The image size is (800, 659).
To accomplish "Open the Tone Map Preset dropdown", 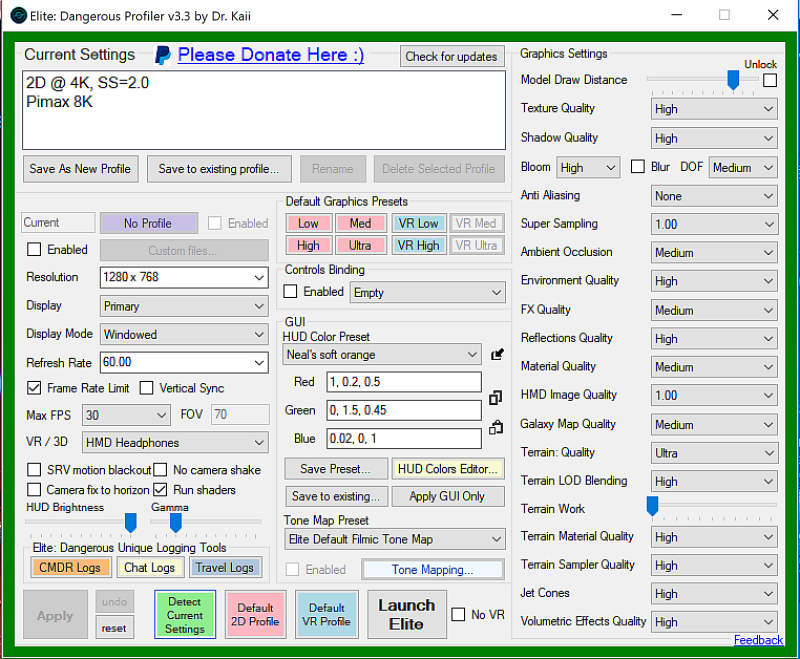I will point(395,539).
